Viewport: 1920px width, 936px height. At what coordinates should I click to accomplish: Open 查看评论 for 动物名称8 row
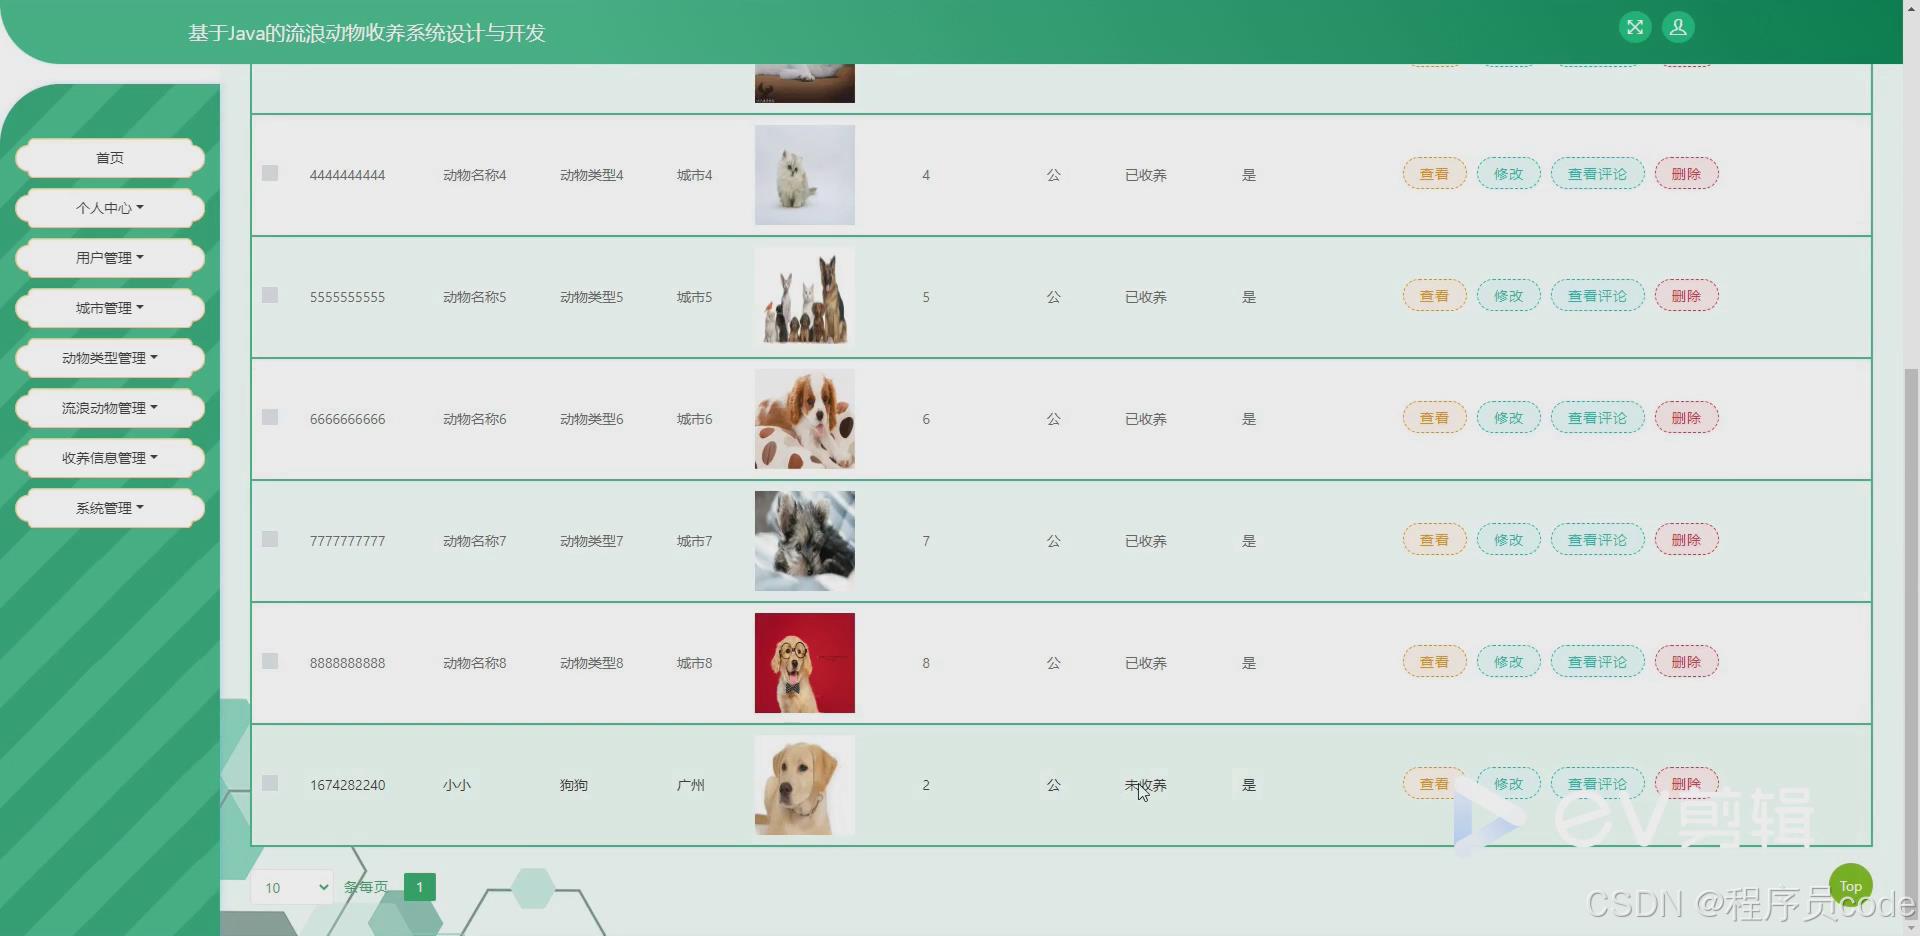coord(1597,662)
